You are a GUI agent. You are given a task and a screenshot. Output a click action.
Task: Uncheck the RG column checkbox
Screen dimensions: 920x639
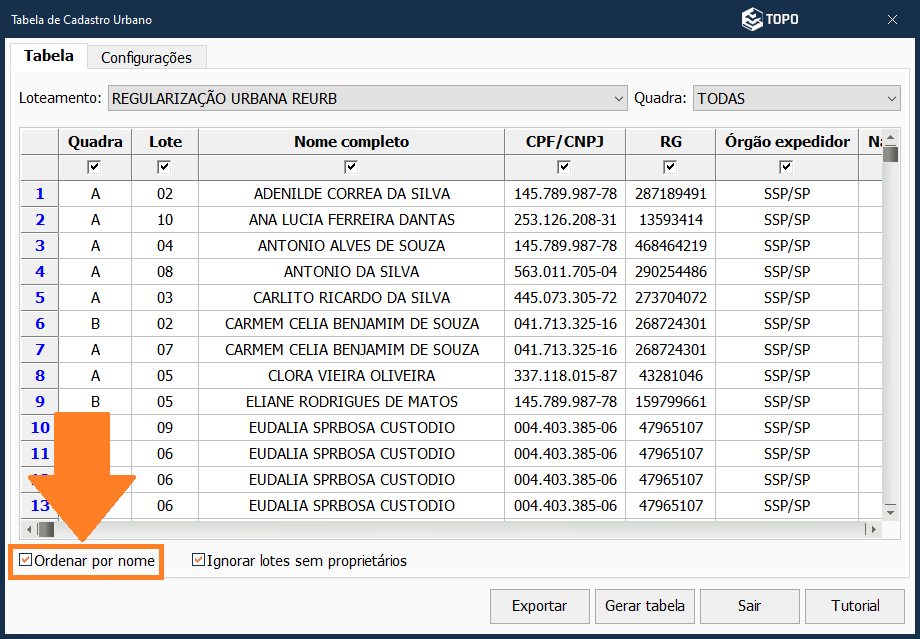670,167
